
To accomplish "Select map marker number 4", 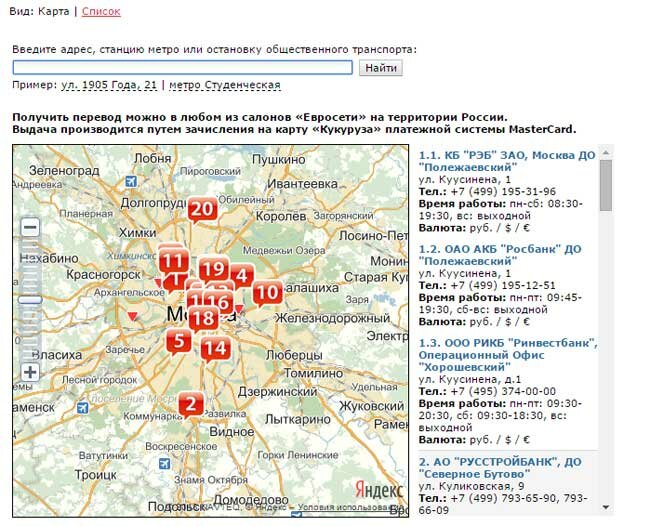I will click(242, 276).
